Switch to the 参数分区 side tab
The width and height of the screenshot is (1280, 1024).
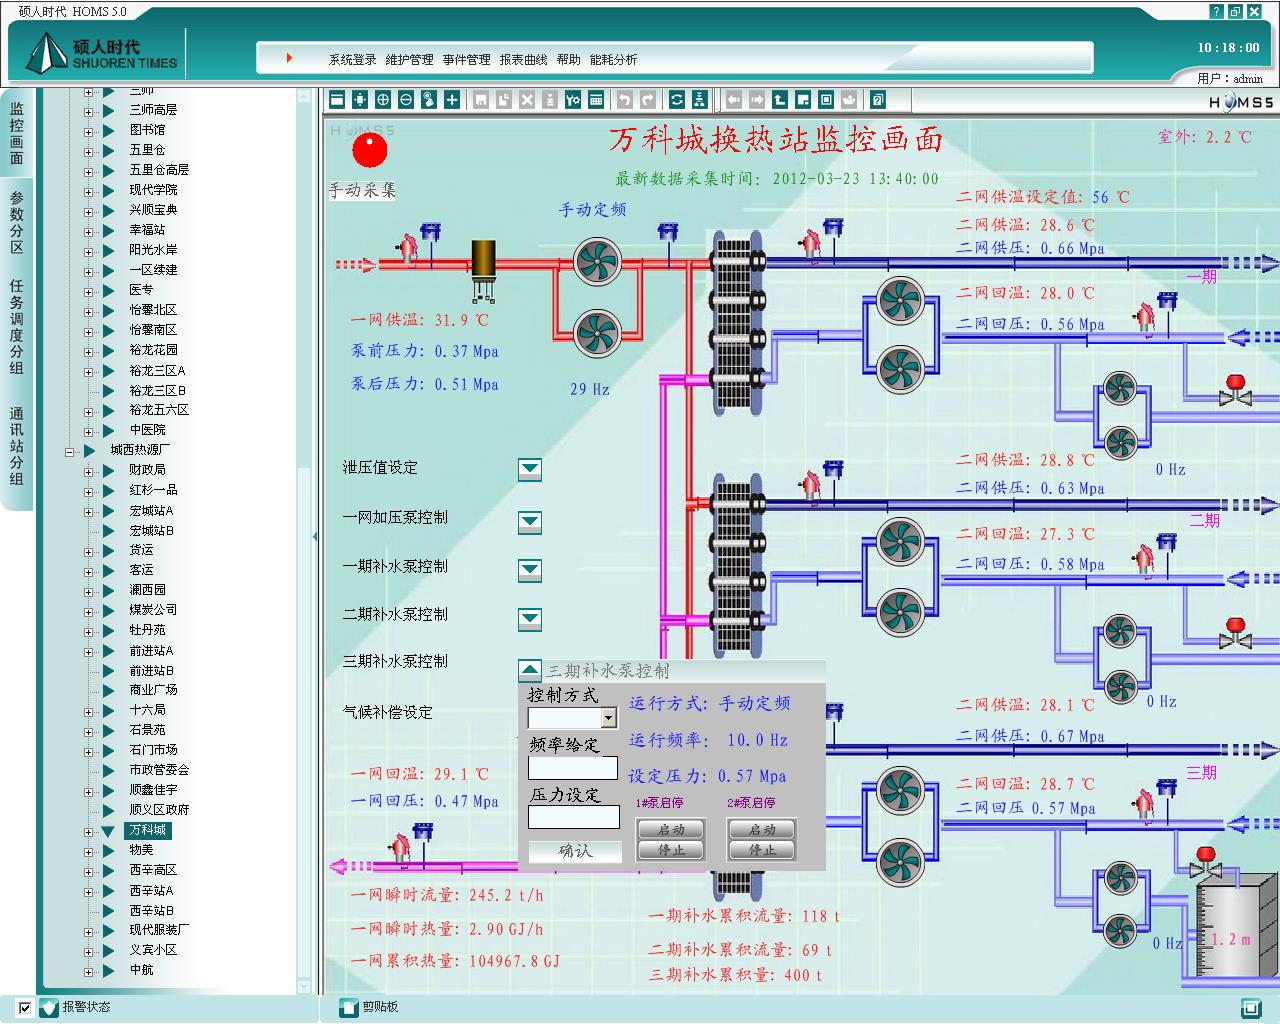tap(17, 222)
